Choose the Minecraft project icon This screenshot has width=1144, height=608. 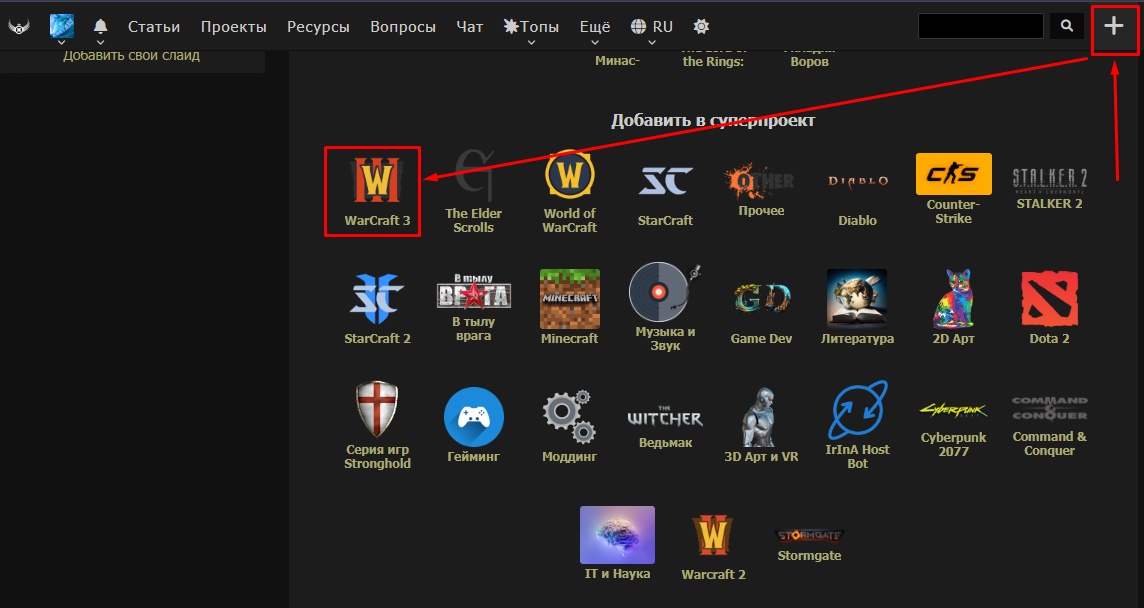coord(570,299)
